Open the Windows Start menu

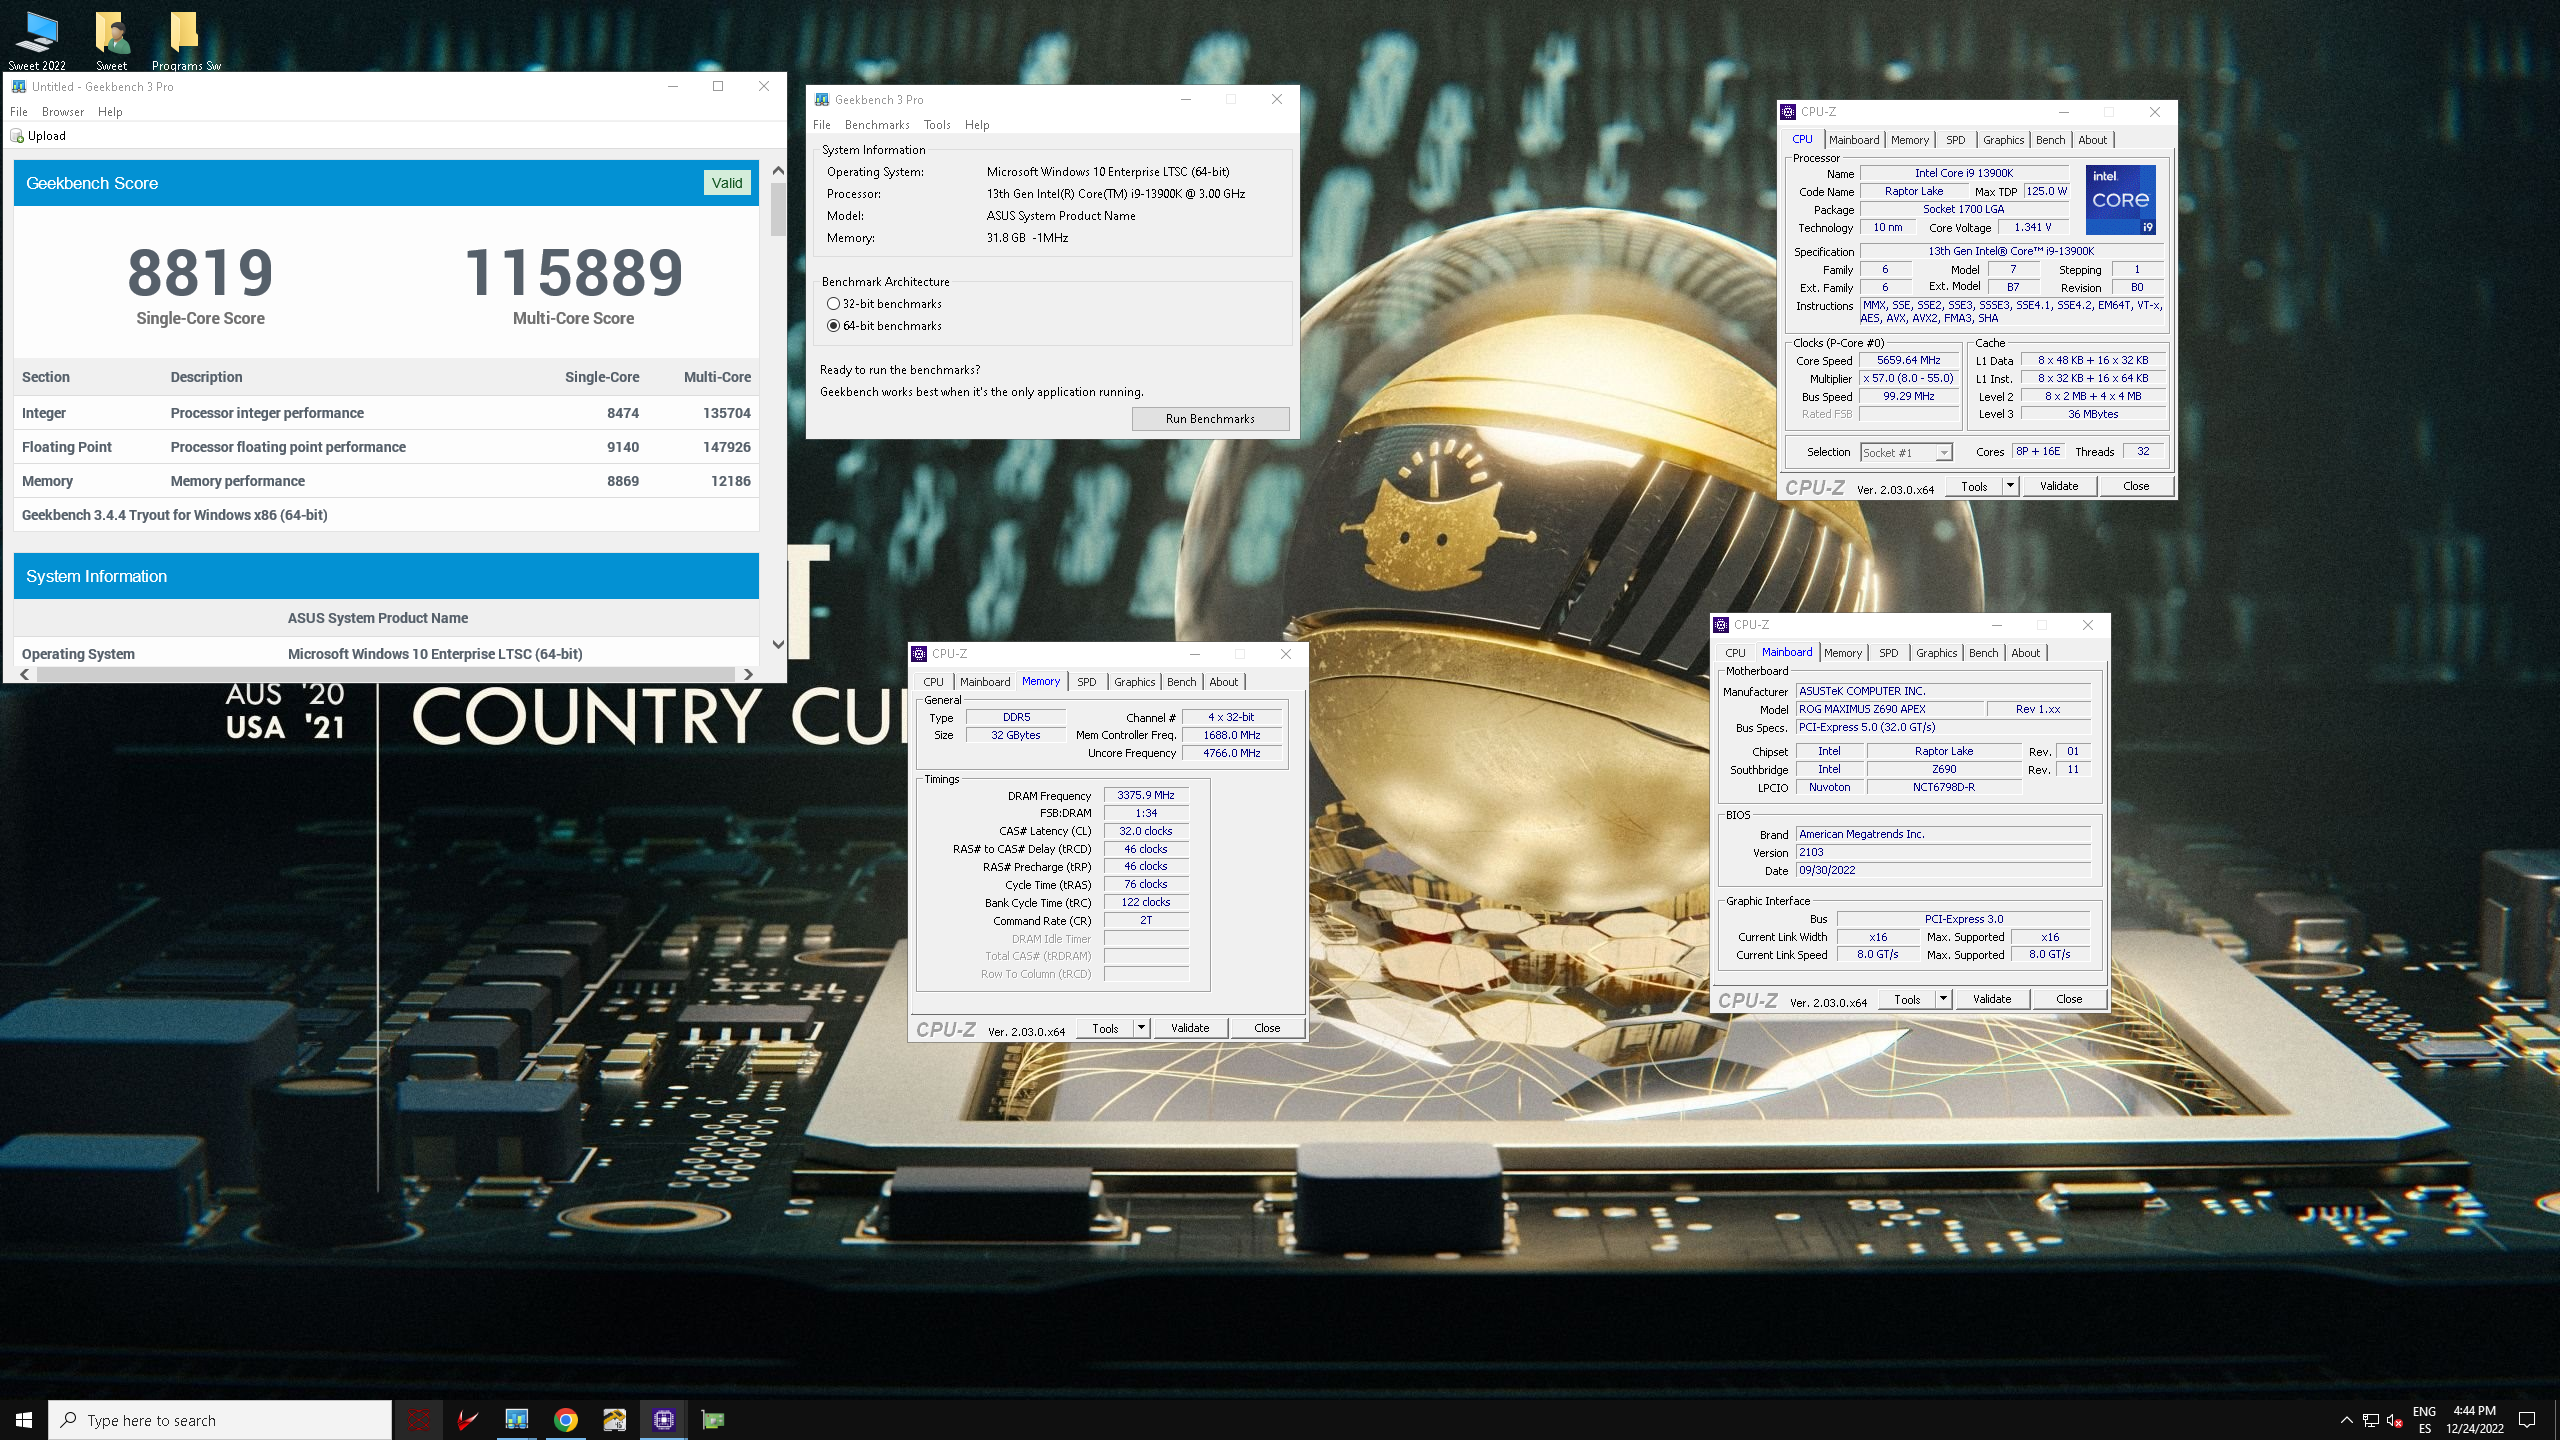click(24, 1420)
